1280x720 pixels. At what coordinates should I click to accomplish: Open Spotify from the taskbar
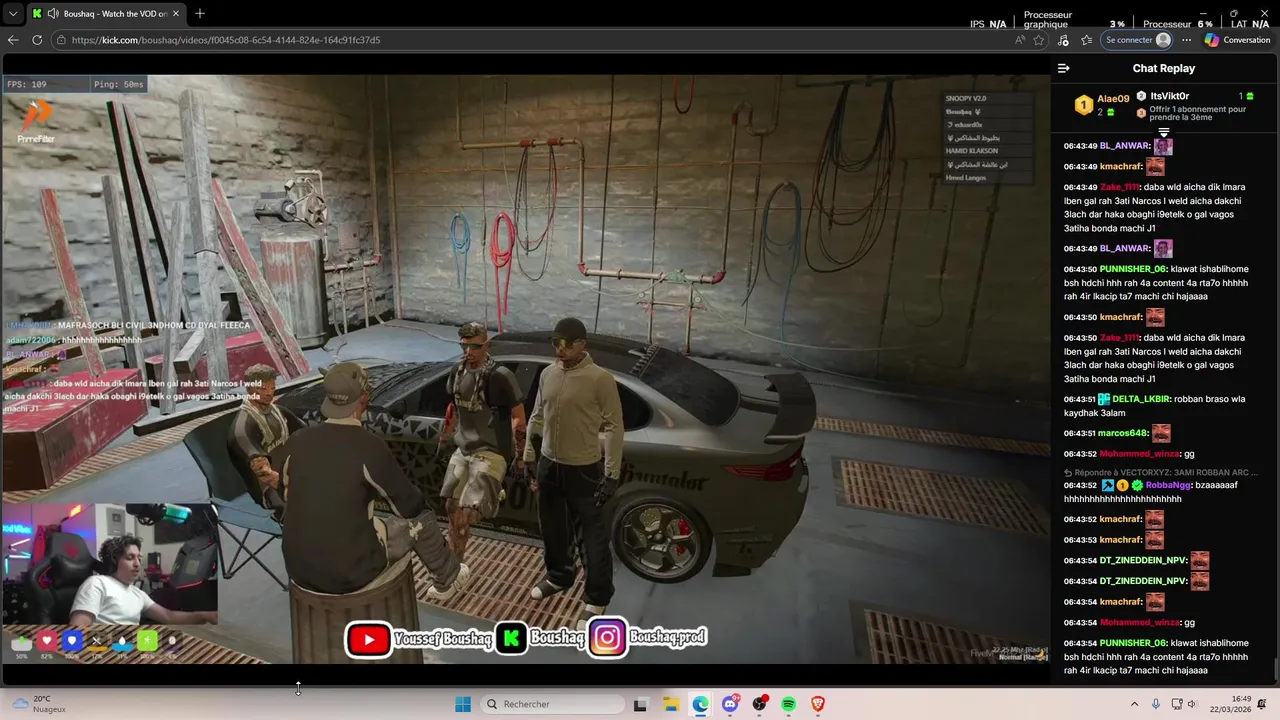point(789,704)
